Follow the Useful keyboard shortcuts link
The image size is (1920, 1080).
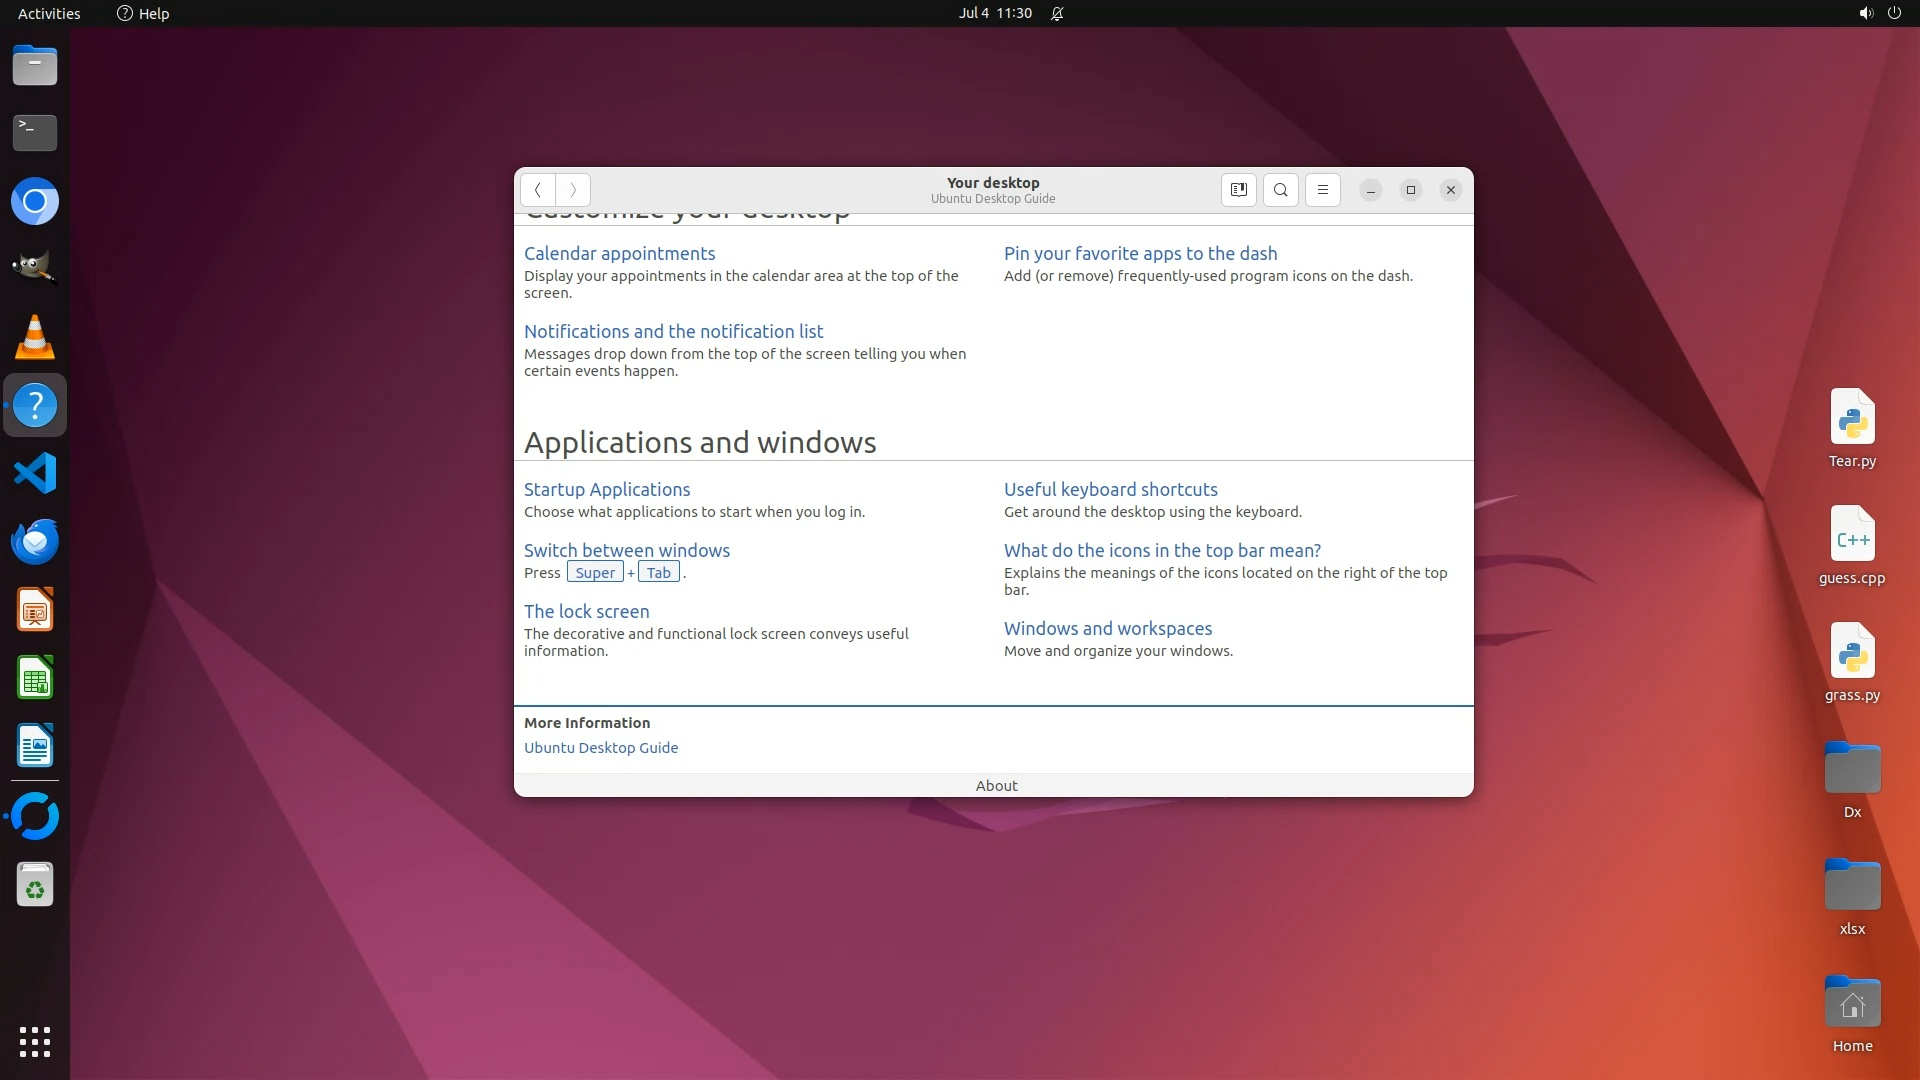pyautogui.click(x=1110, y=489)
